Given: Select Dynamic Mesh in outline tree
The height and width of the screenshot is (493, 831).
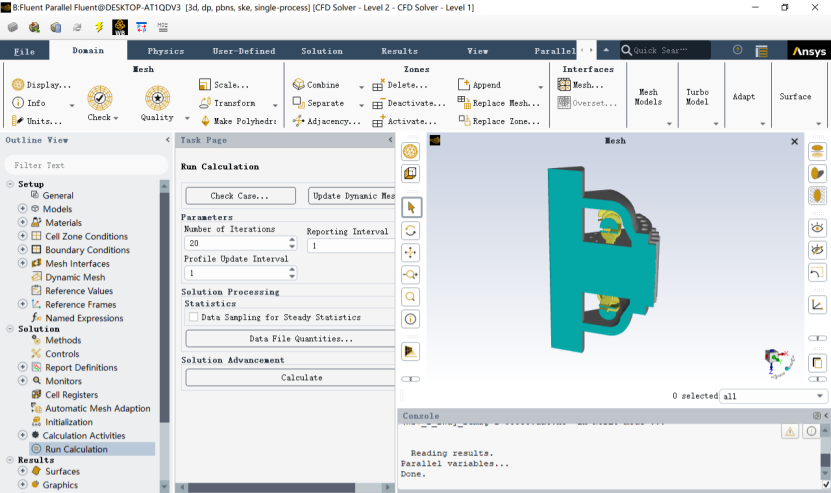Looking at the screenshot, I should pos(75,277).
